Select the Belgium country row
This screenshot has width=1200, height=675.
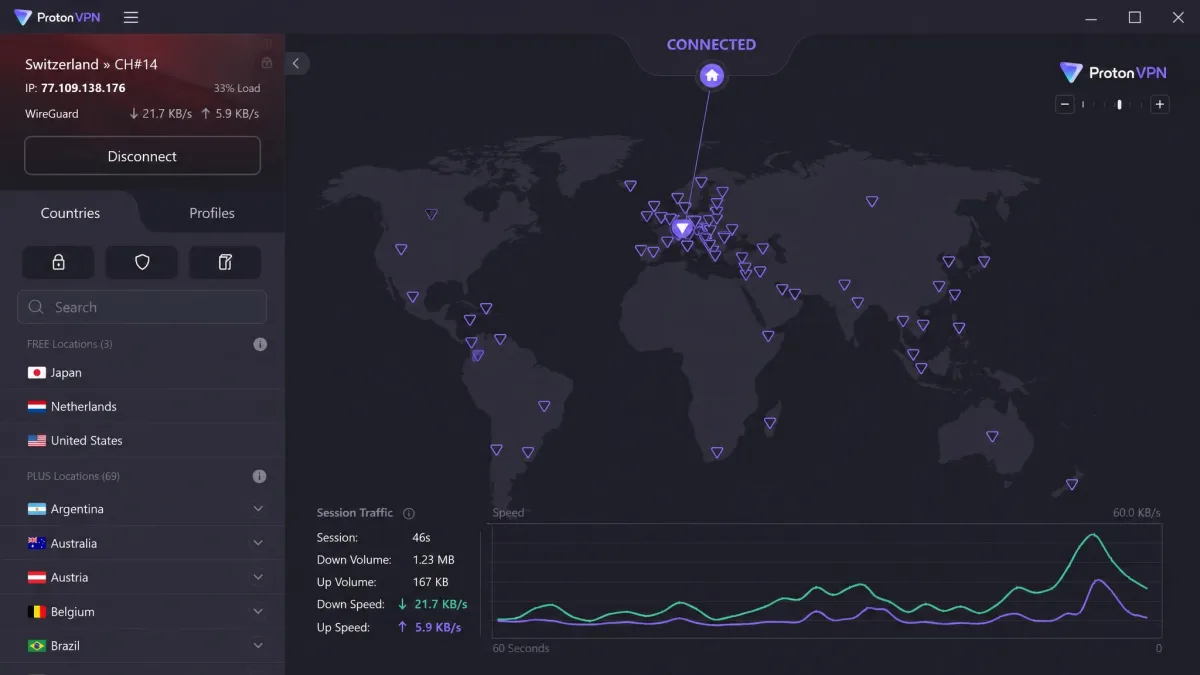click(x=142, y=611)
